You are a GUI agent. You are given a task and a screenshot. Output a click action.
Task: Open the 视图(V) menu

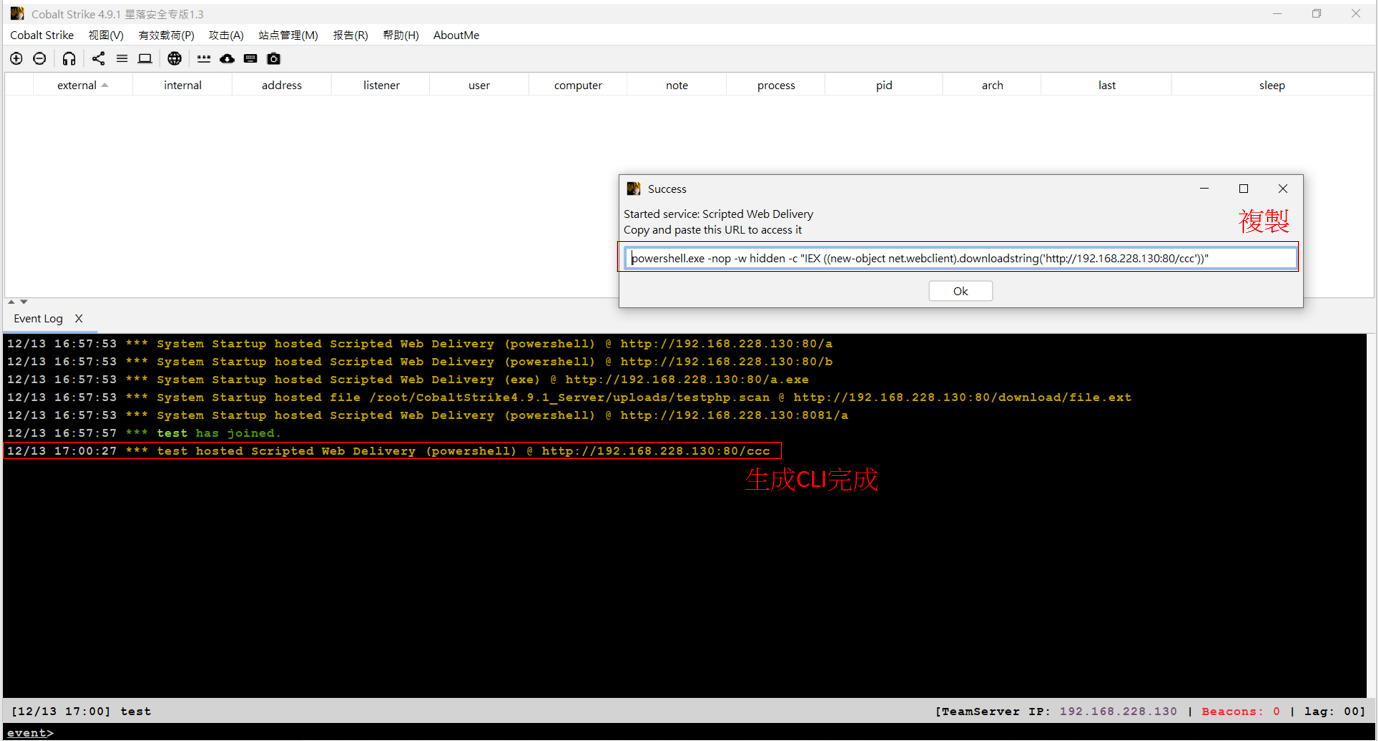pos(106,35)
